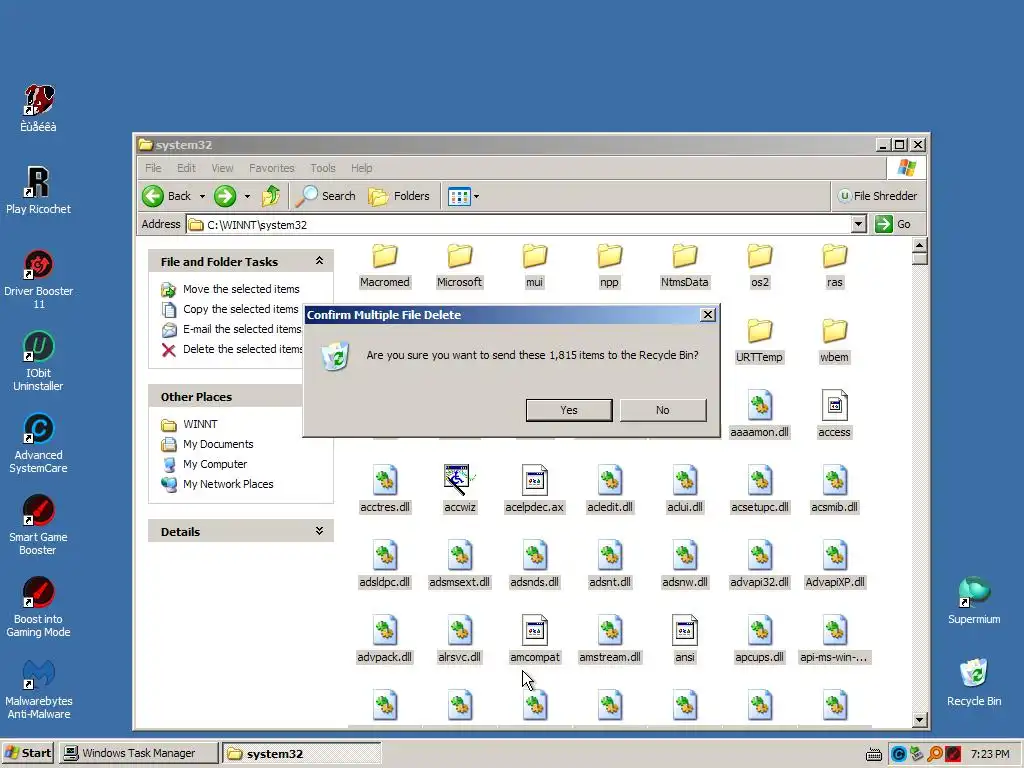Screen dimensions: 1024x768
Task: Select the aaaamon.dll file icon
Action: (760, 406)
